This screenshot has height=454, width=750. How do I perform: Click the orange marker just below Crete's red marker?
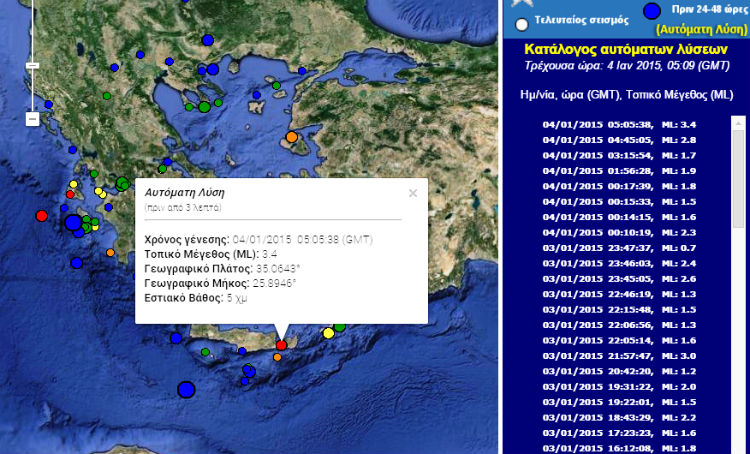(277, 357)
